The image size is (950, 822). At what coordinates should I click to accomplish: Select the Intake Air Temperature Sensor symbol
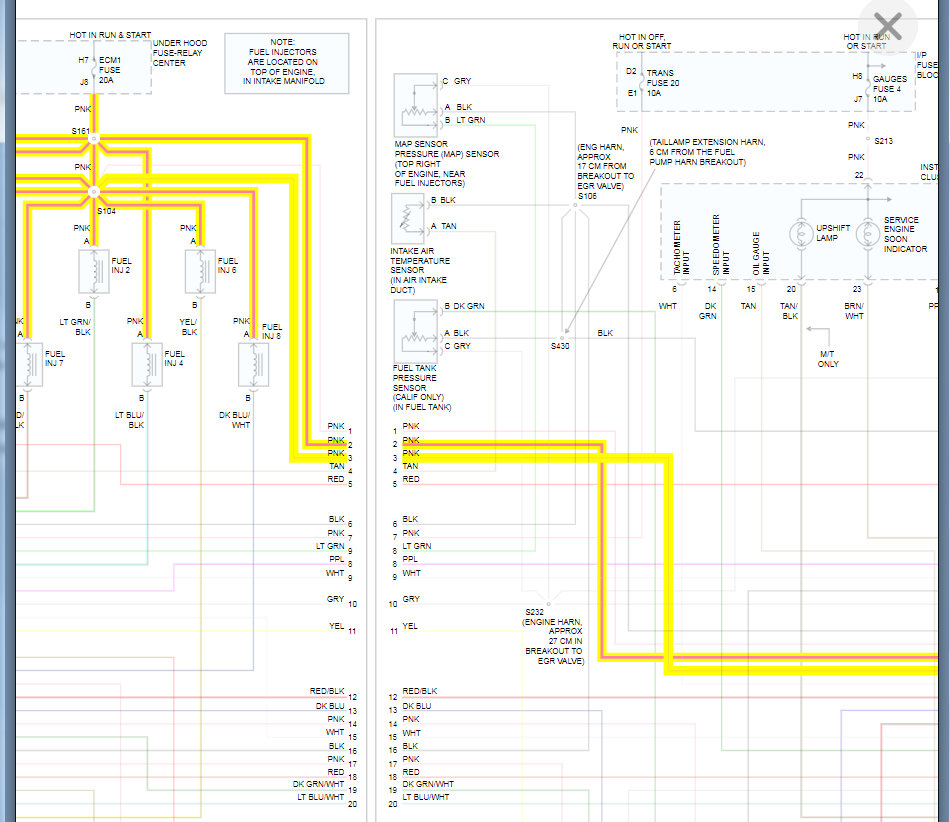(x=409, y=218)
